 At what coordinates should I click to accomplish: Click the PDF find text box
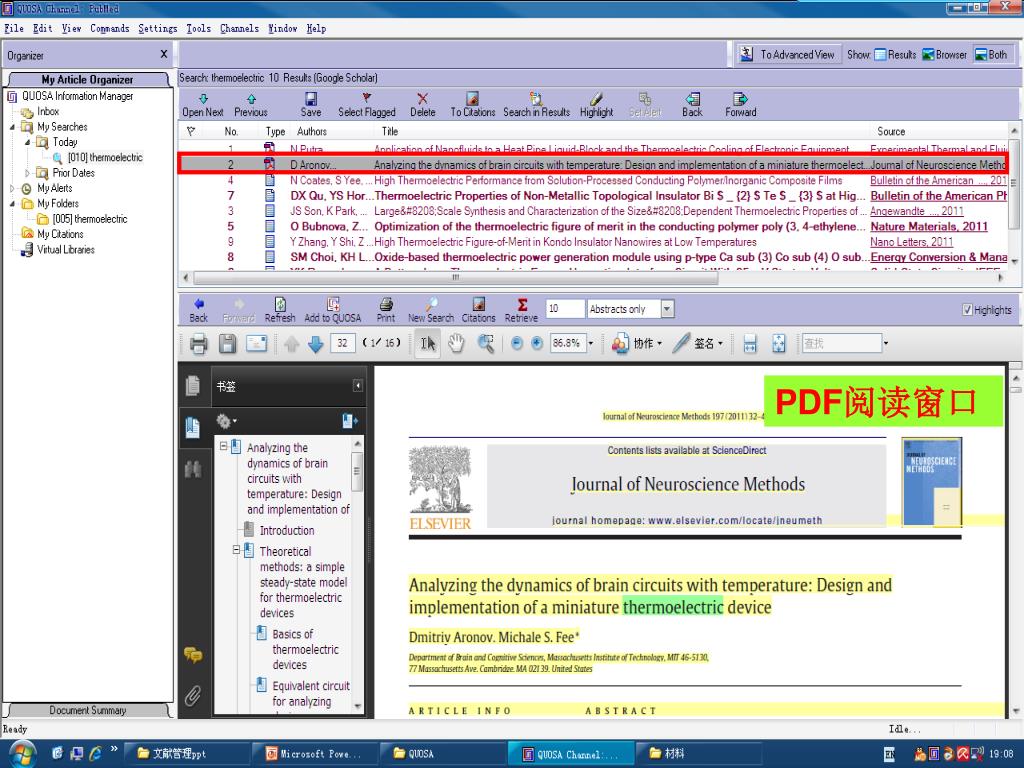coord(842,344)
